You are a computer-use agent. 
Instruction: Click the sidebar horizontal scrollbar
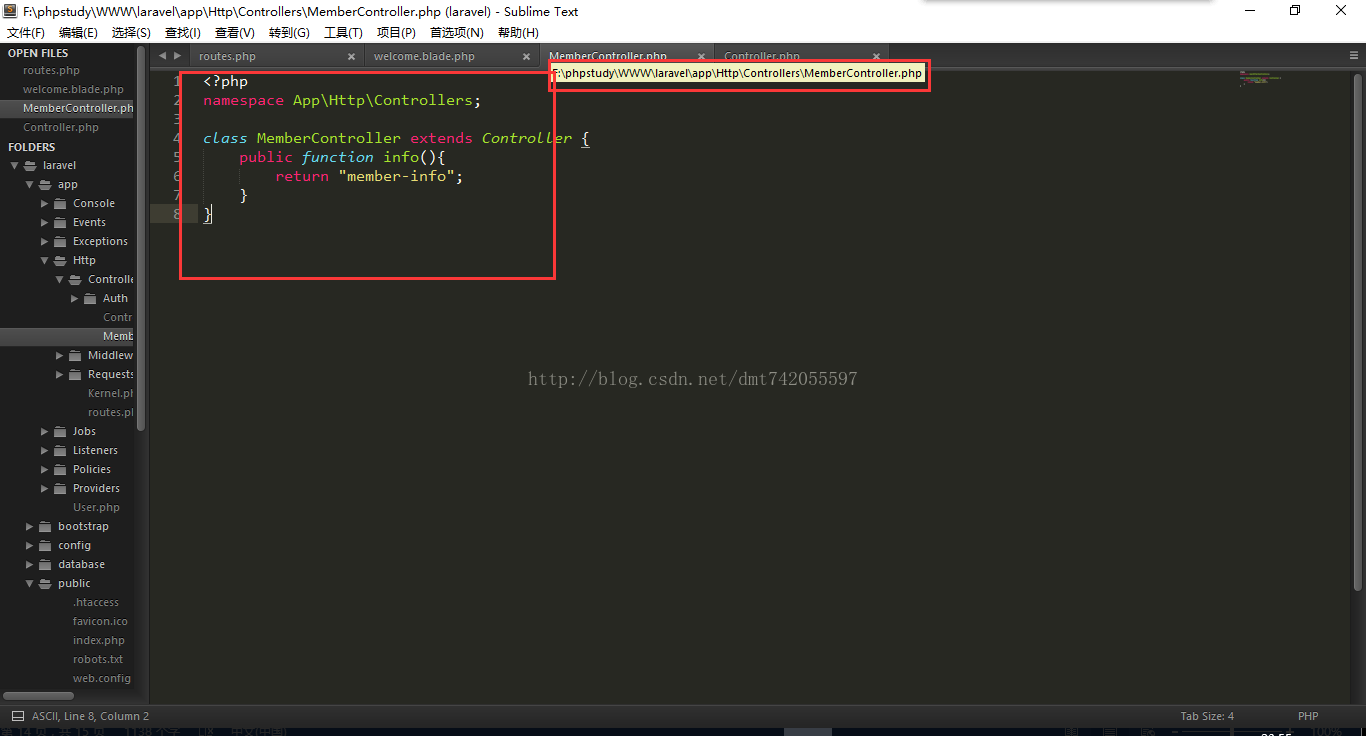(38, 696)
